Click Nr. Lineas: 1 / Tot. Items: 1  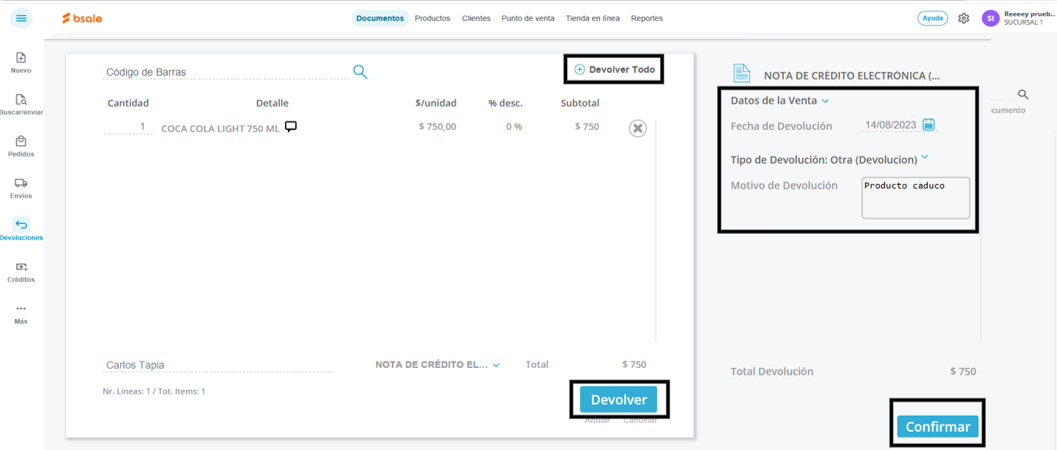(x=154, y=391)
